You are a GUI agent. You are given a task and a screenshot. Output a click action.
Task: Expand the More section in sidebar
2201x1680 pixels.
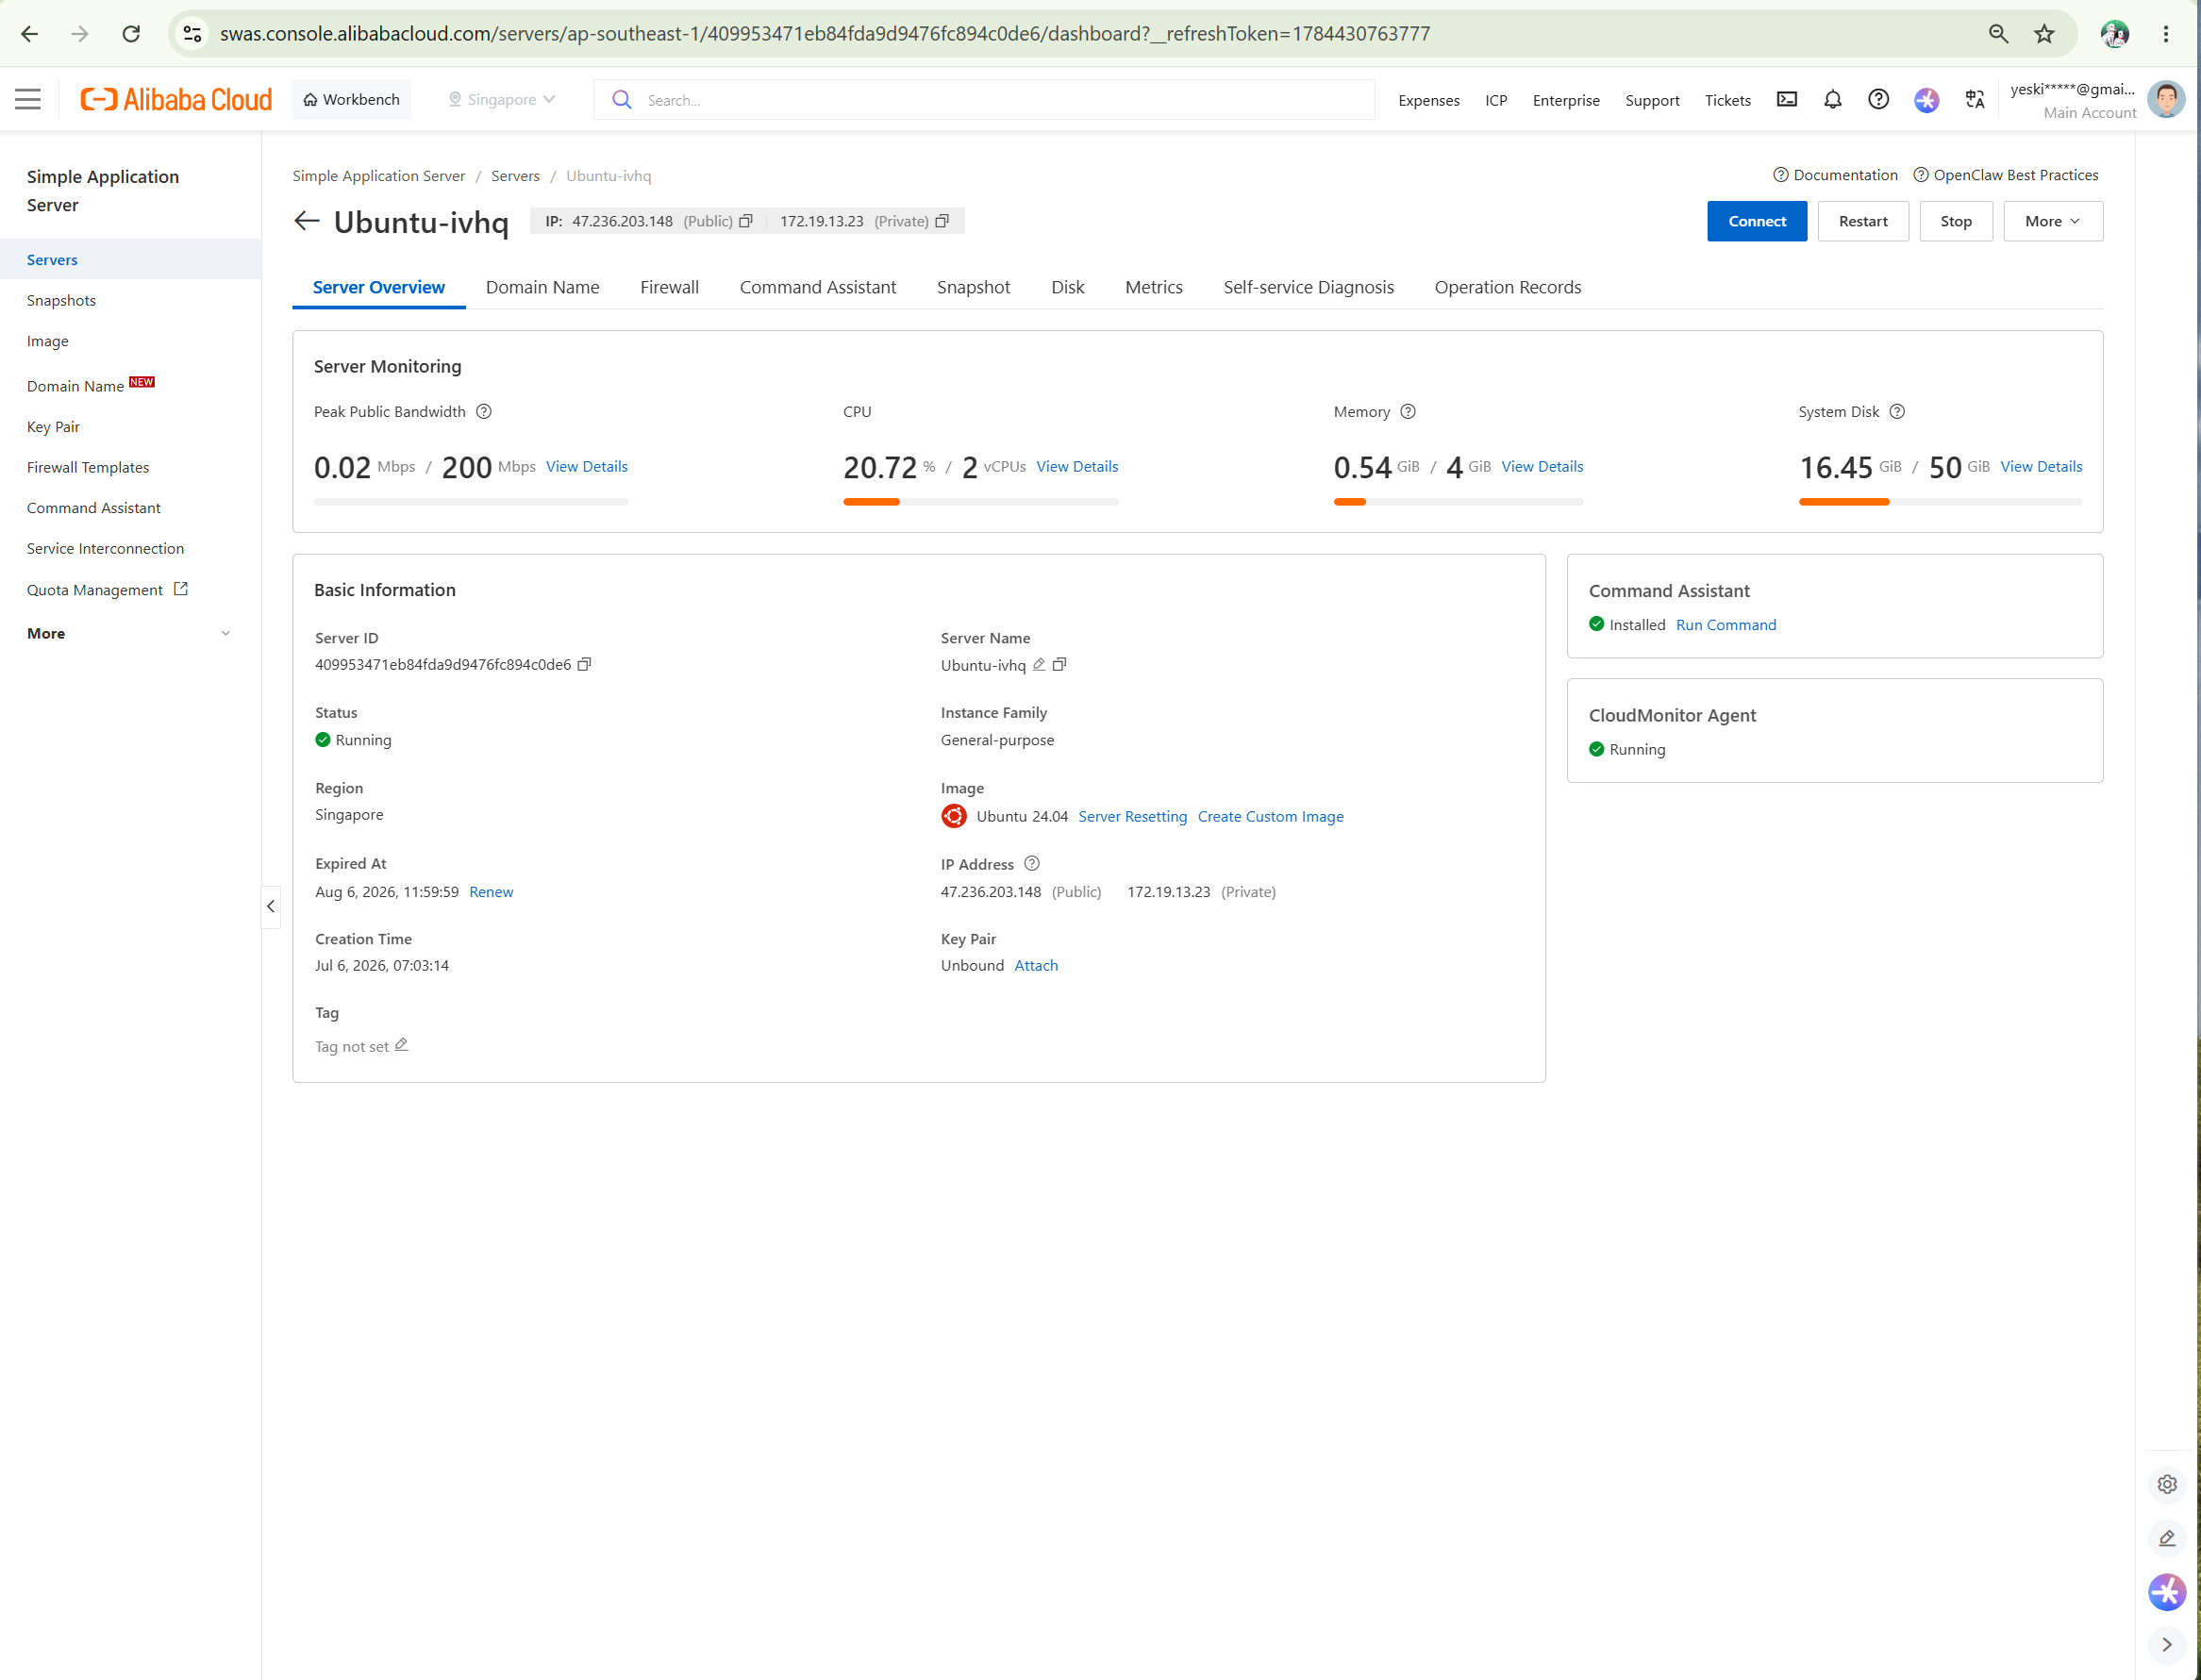tap(130, 633)
